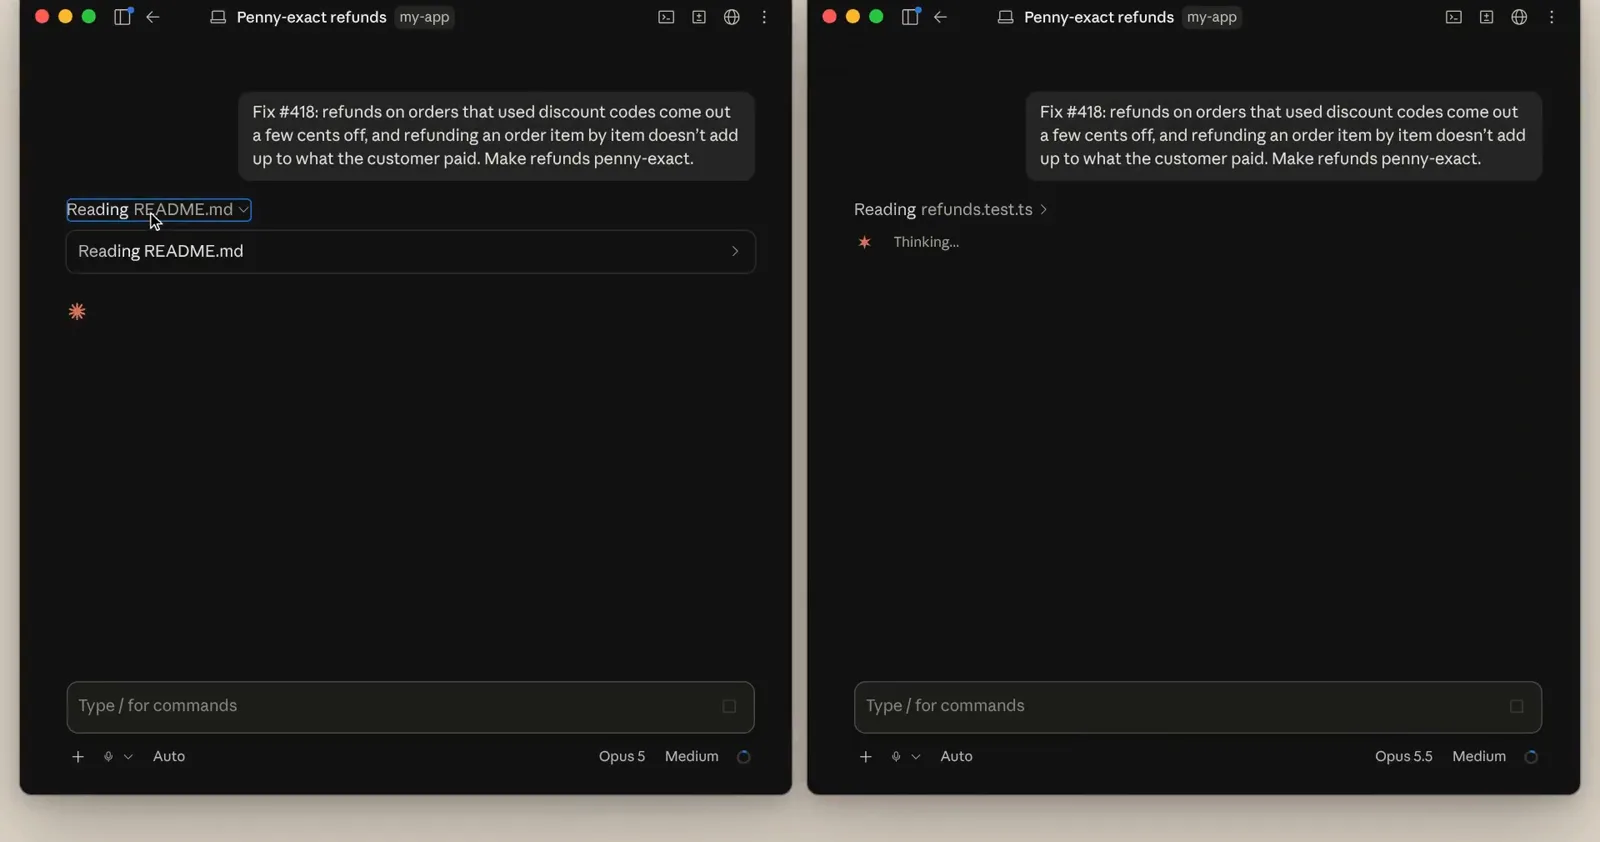The width and height of the screenshot is (1600, 842).
Task: Open the download-box icon in the Opus 5 window
Action: 699,17
